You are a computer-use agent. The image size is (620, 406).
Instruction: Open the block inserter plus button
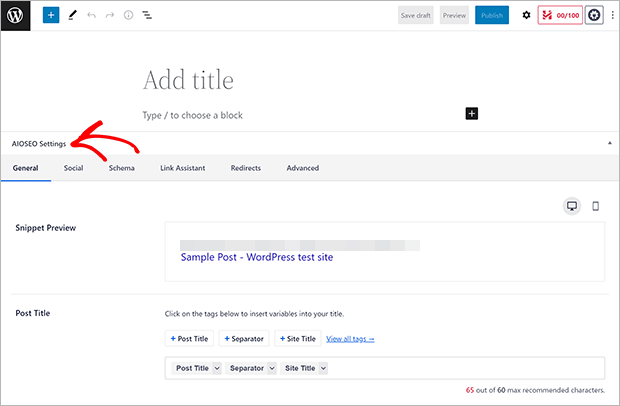coord(51,16)
